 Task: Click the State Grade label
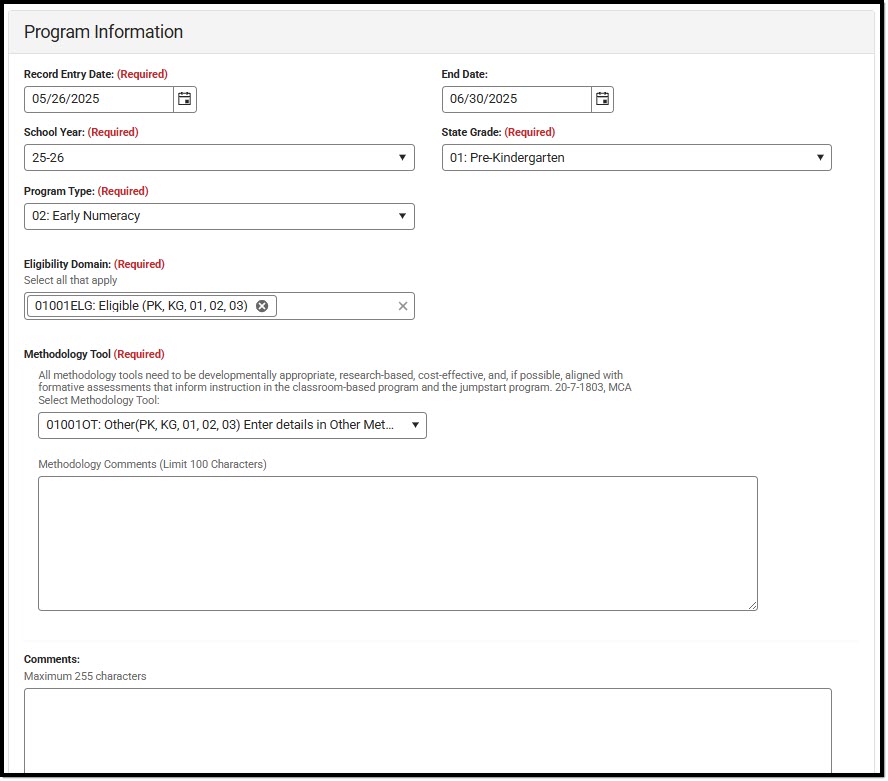498,132
